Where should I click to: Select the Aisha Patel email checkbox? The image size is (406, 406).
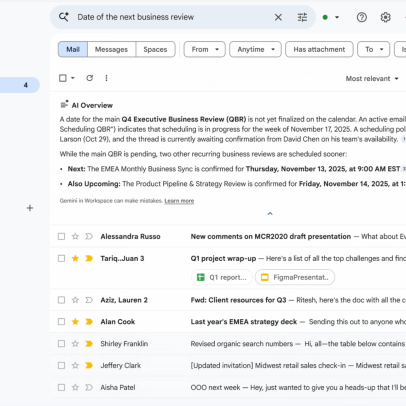[61, 387]
